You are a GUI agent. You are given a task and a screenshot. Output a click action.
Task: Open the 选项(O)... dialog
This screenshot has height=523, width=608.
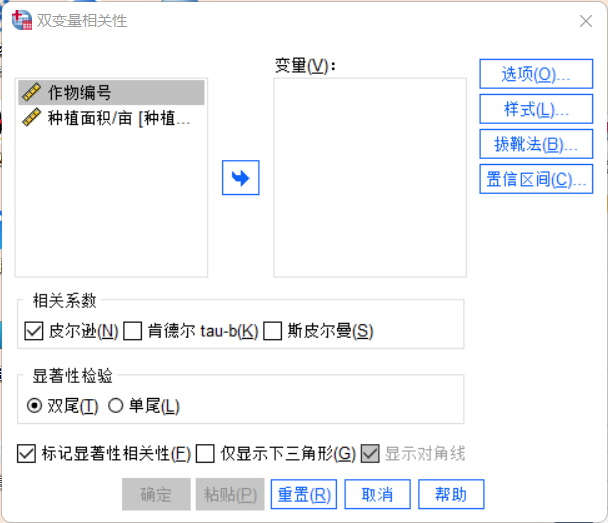(x=536, y=74)
